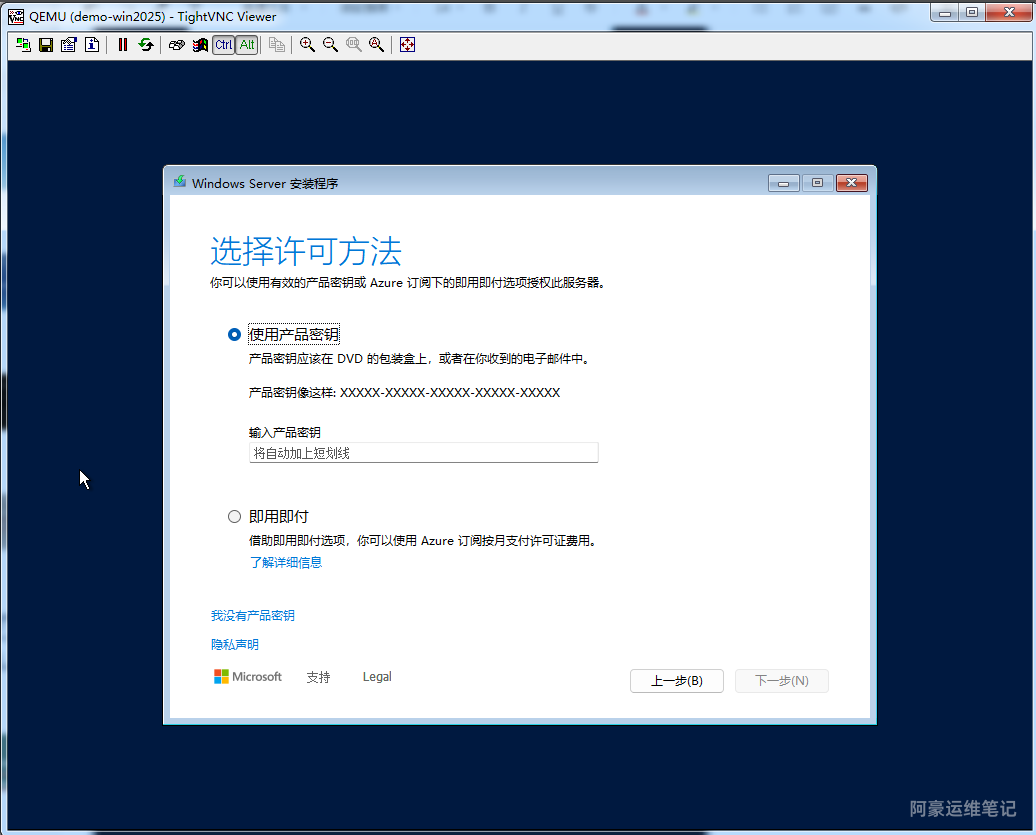Refresh the remote screen
Image resolution: width=1036 pixels, height=835 pixels.
(x=146, y=45)
